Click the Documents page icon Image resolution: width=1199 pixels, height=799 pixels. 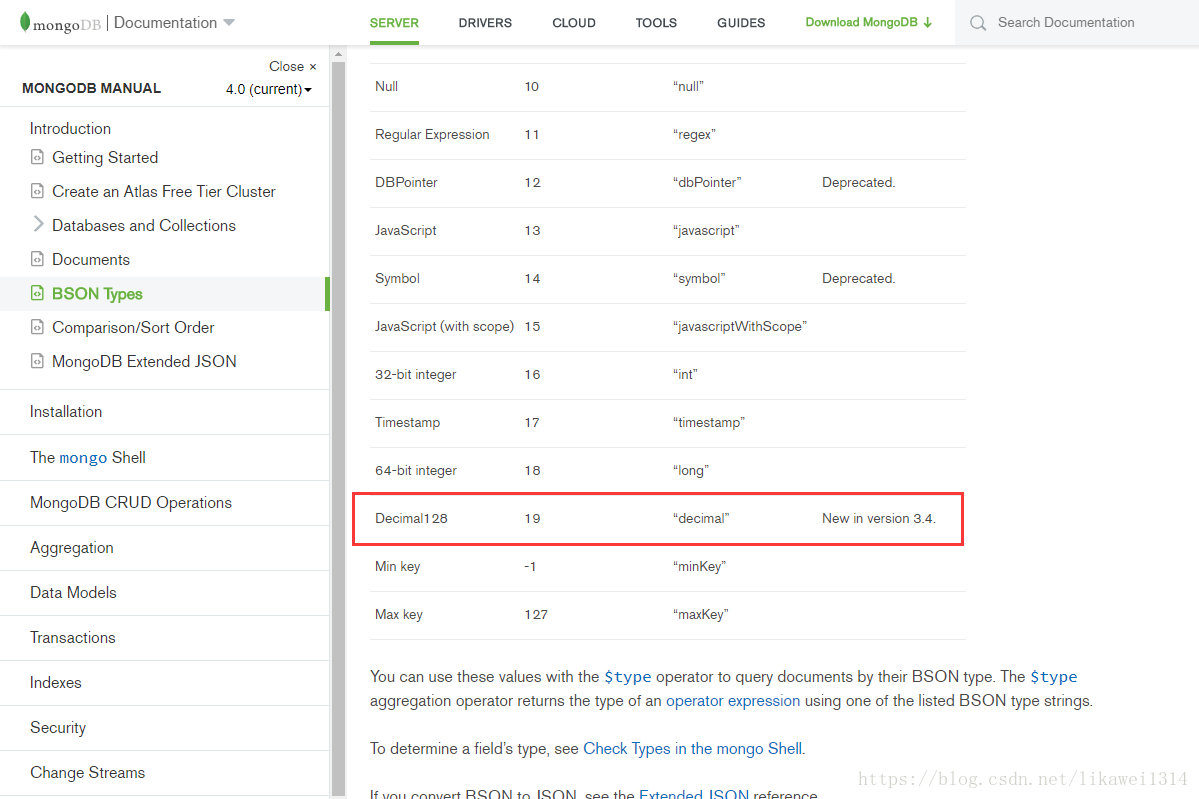click(x=37, y=259)
